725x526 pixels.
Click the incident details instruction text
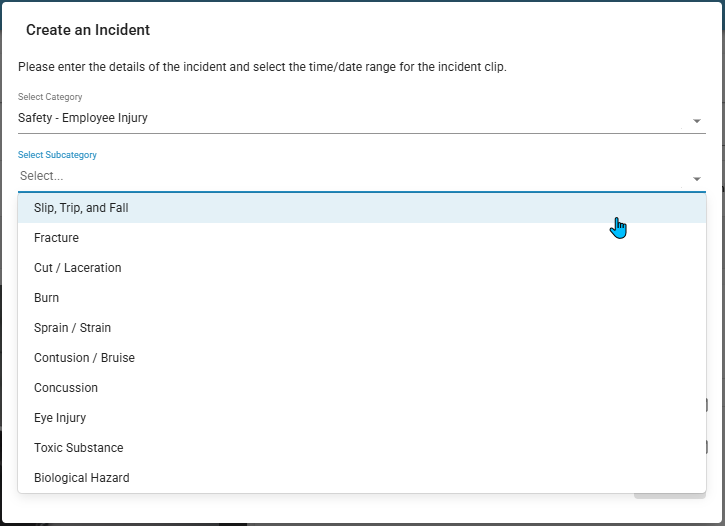point(262,67)
